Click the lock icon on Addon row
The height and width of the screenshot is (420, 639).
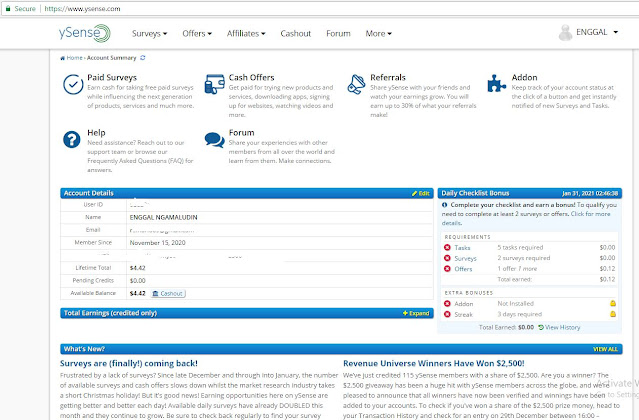[613, 303]
